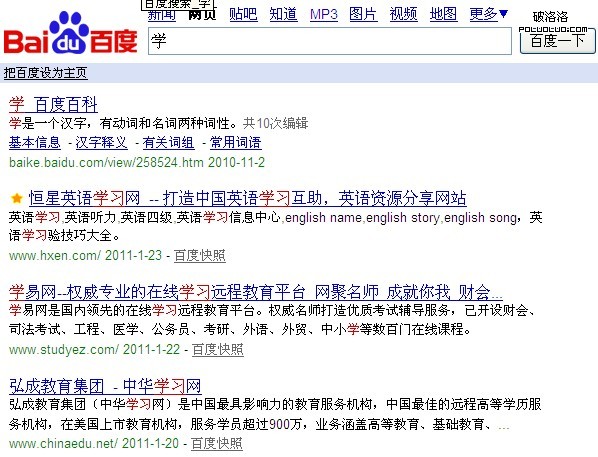Open the MP3 search tab
Viewport: 598px width, 457px height.
[324, 14]
